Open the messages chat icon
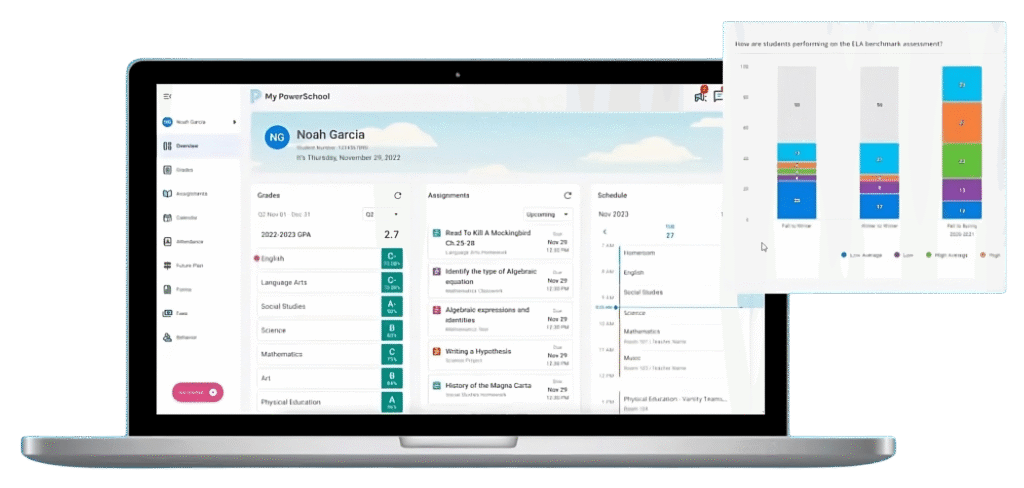Viewport: 1024px width, 488px height. click(718, 97)
